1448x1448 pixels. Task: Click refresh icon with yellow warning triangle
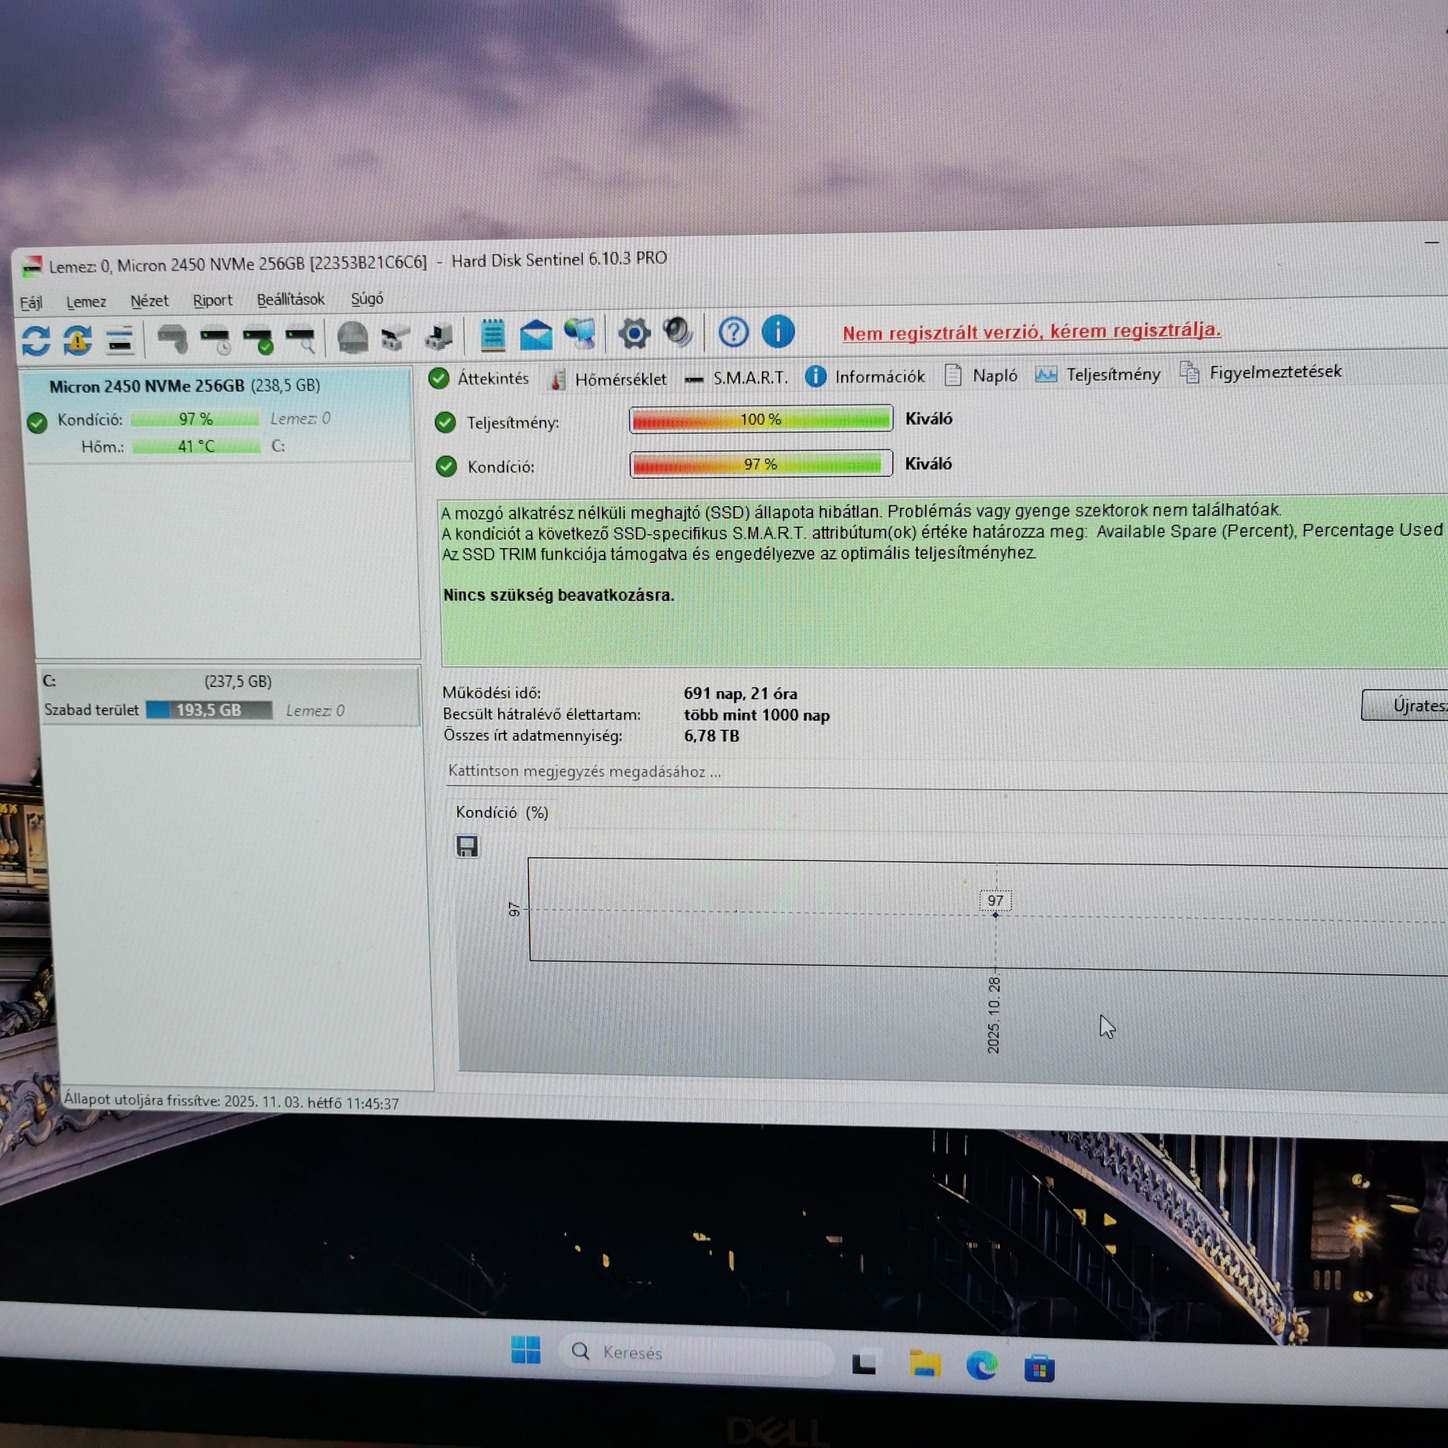click(x=78, y=341)
